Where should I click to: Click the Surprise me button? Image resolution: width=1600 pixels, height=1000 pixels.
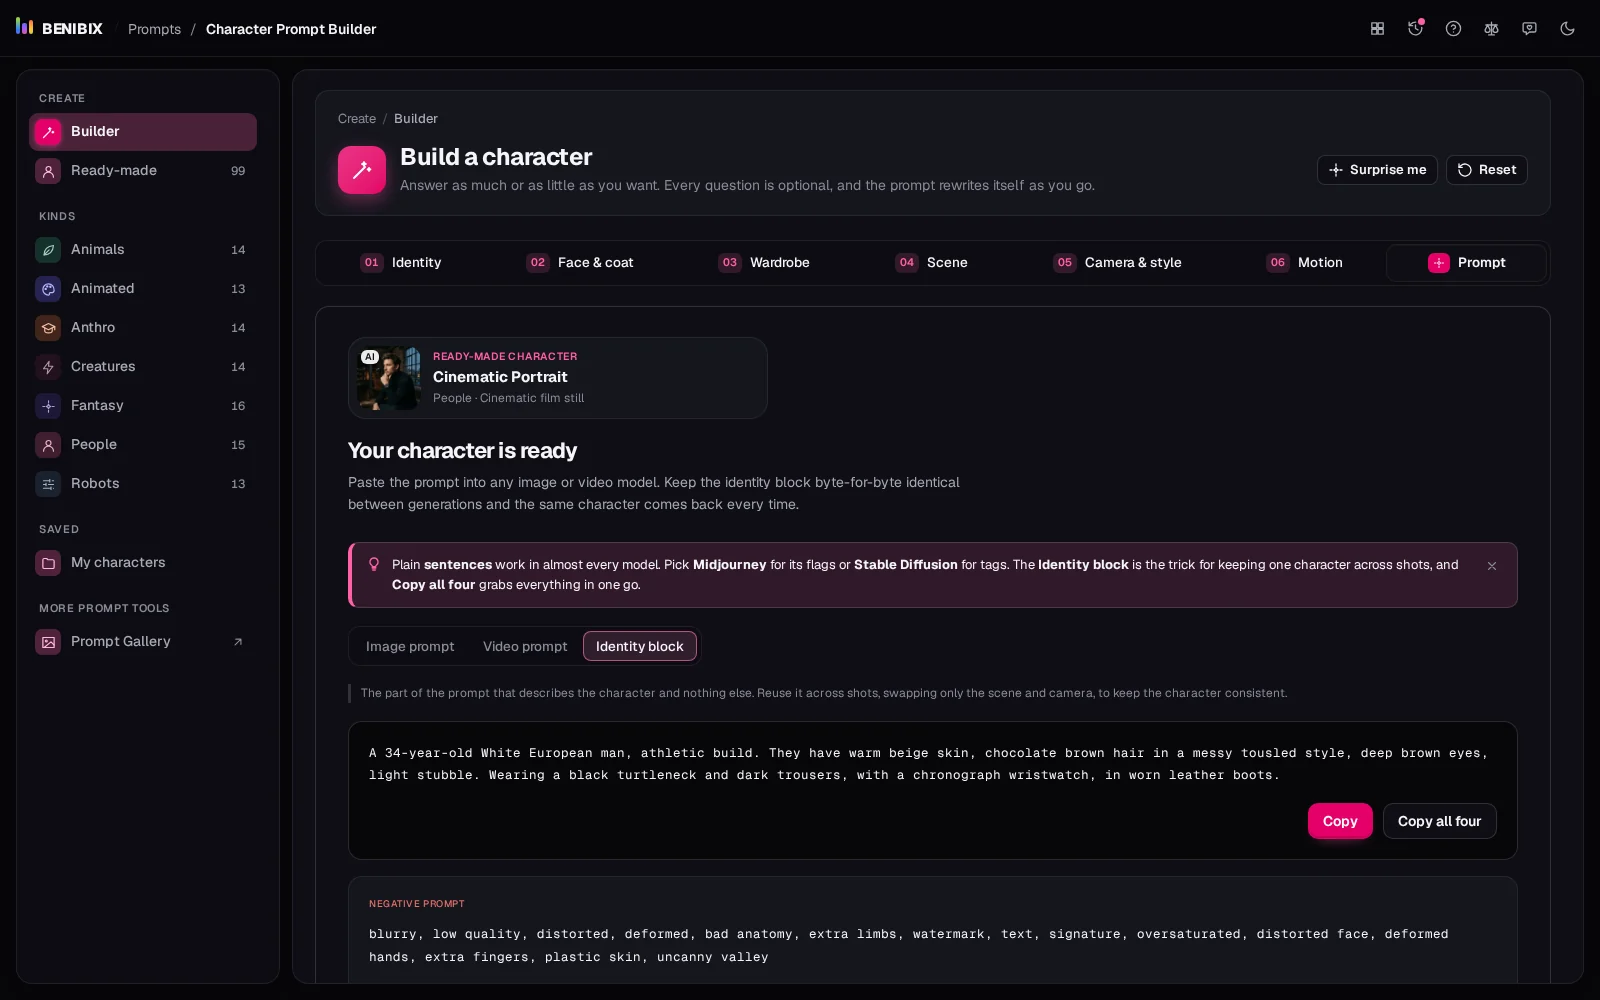1377,170
